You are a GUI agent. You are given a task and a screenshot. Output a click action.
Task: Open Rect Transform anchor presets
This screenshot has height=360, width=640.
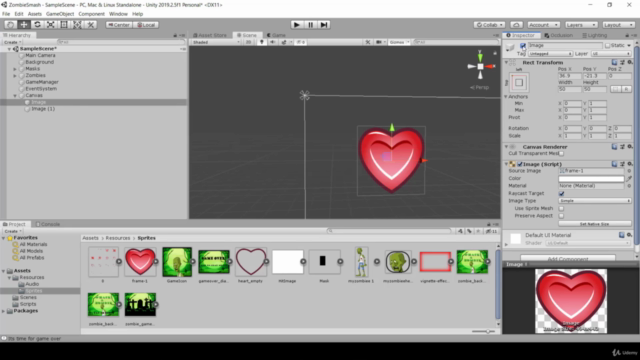click(x=519, y=82)
